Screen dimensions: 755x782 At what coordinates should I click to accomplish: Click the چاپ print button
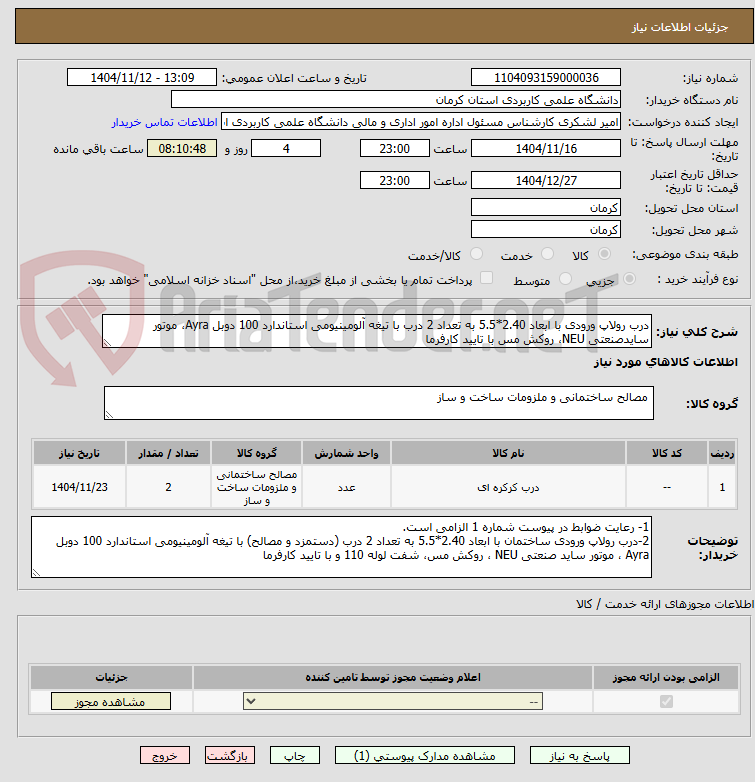click(295, 756)
